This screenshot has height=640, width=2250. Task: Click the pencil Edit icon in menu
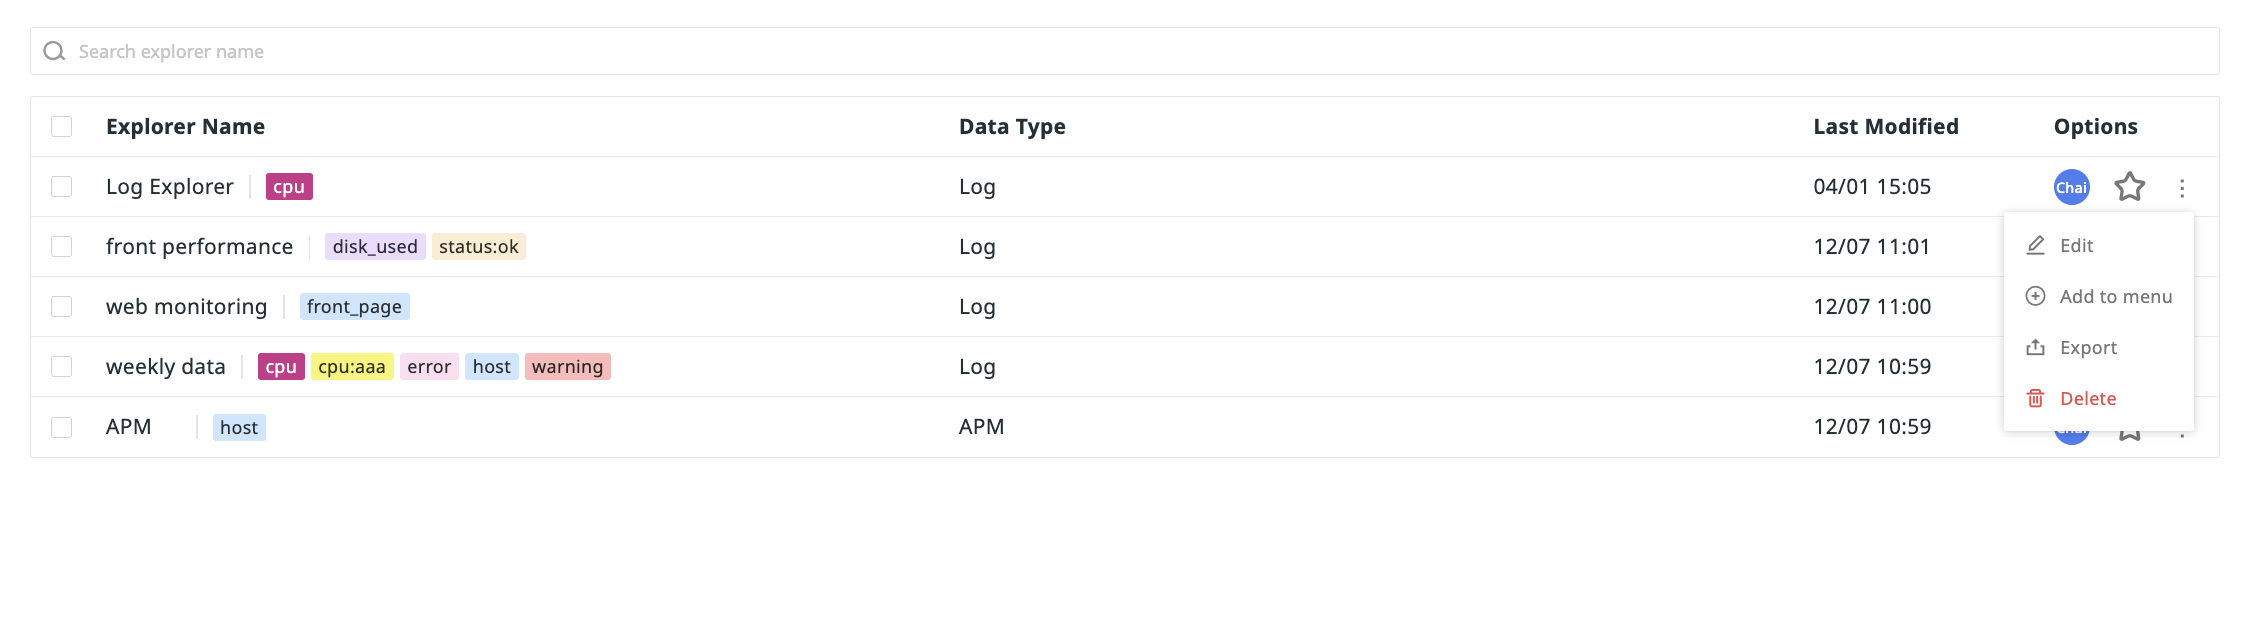coord(2035,245)
